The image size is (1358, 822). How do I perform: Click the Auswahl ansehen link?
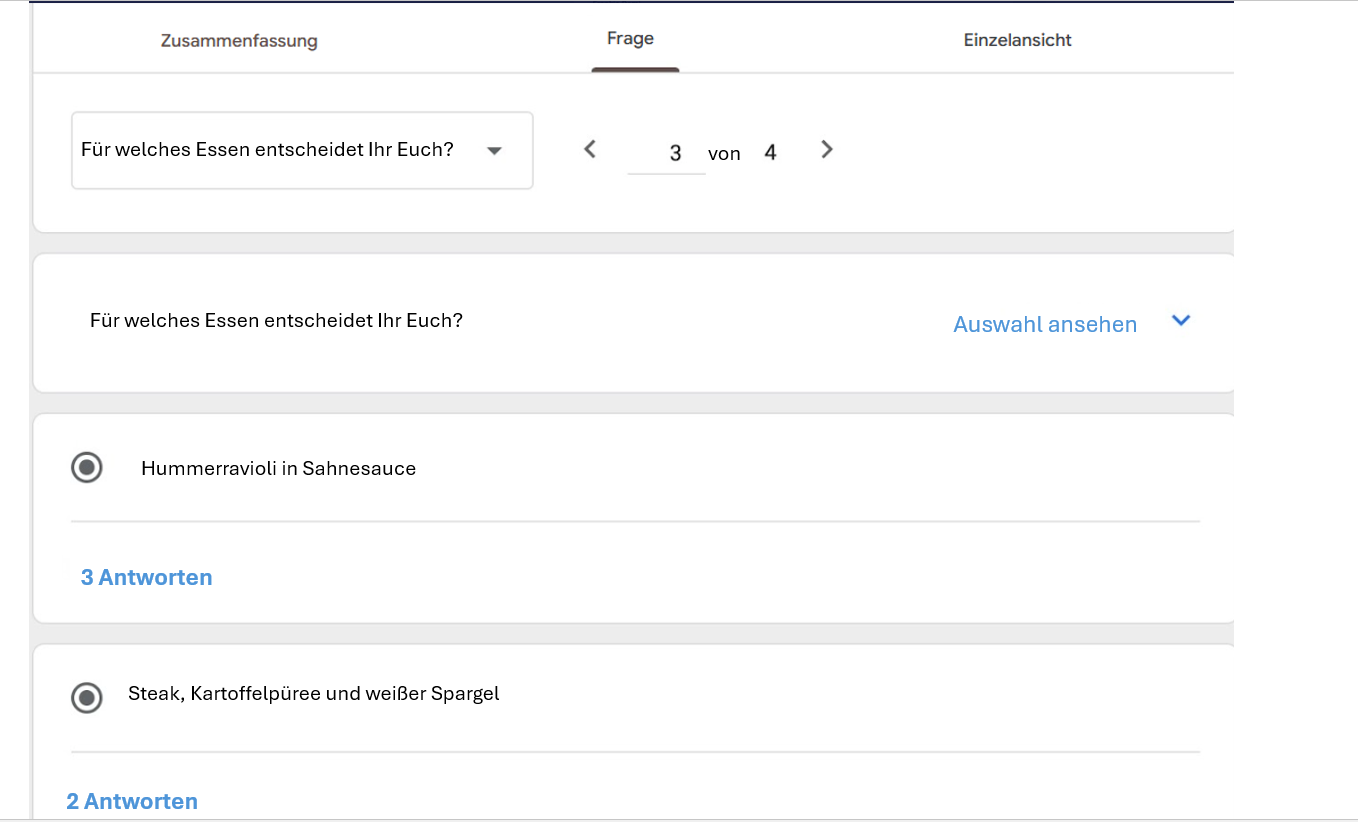(1045, 324)
